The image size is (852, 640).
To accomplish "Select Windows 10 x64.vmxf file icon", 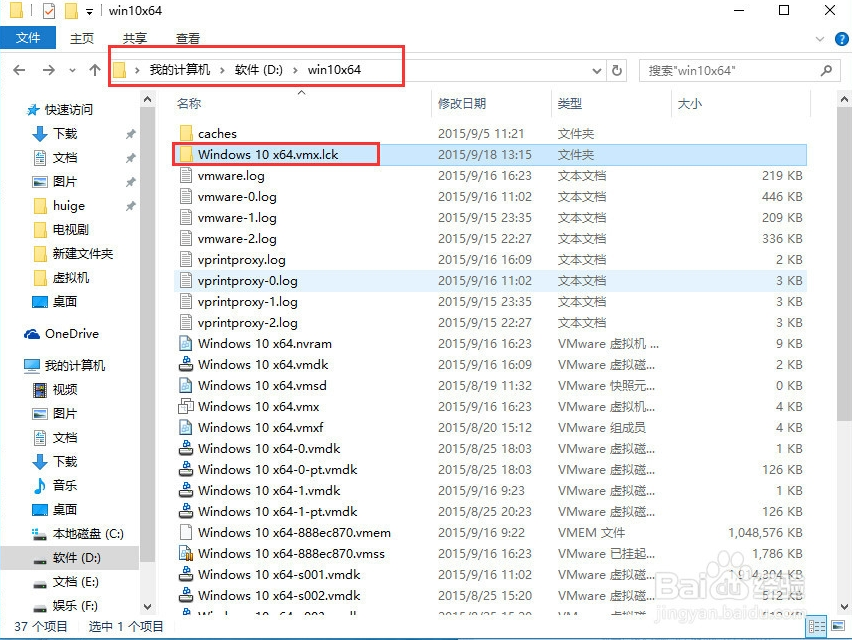I will pos(186,428).
